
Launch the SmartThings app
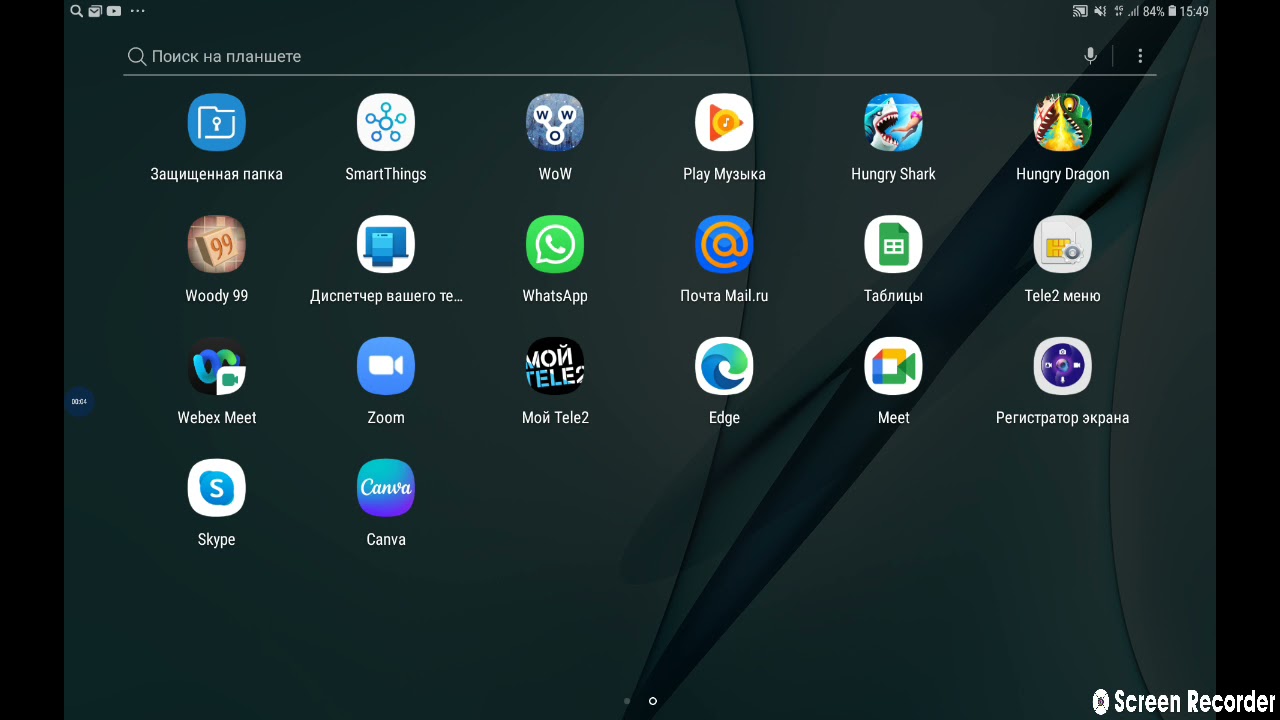tap(386, 123)
